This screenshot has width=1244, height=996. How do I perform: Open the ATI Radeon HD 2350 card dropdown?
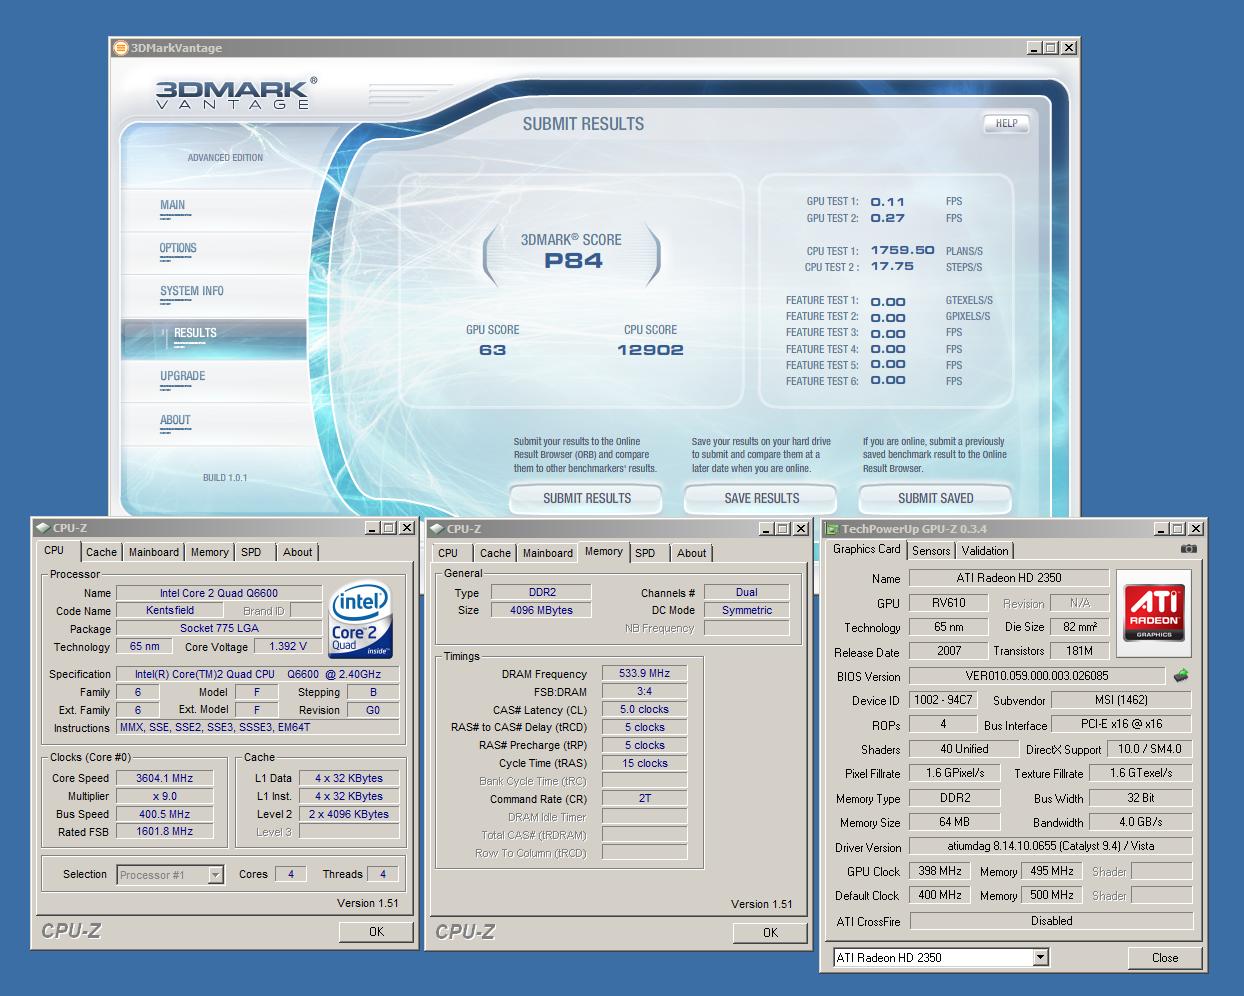pos(1040,958)
